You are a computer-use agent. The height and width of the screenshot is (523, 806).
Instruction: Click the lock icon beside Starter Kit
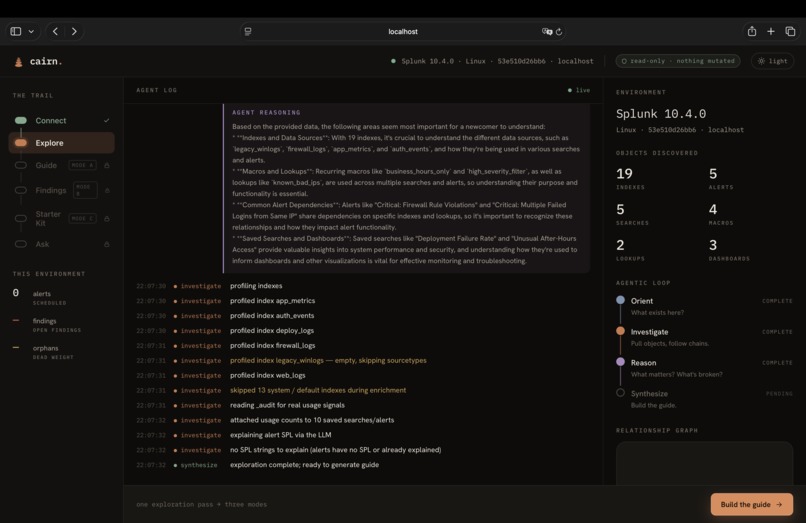(107, 219)
